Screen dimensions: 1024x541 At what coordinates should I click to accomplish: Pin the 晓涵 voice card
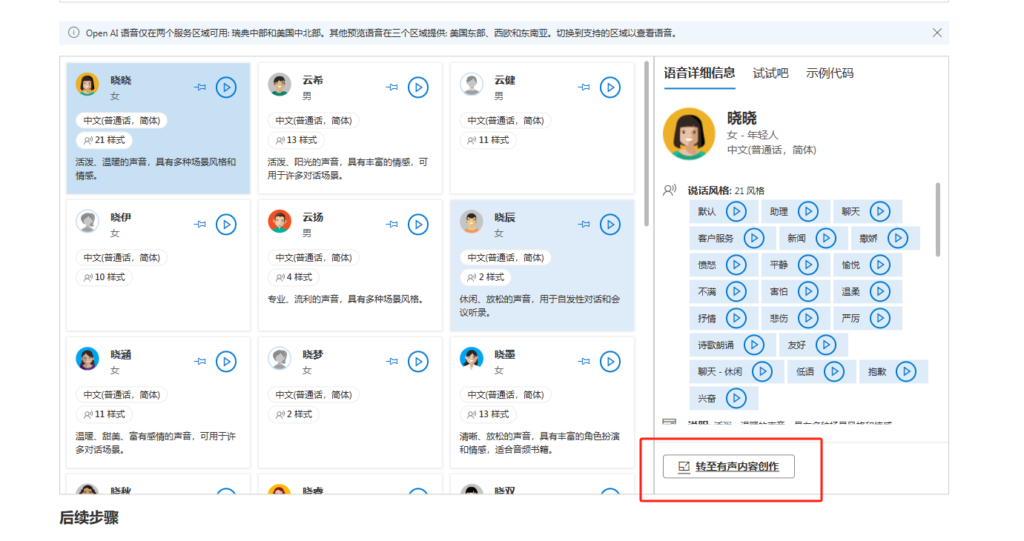tap(200, 361)
